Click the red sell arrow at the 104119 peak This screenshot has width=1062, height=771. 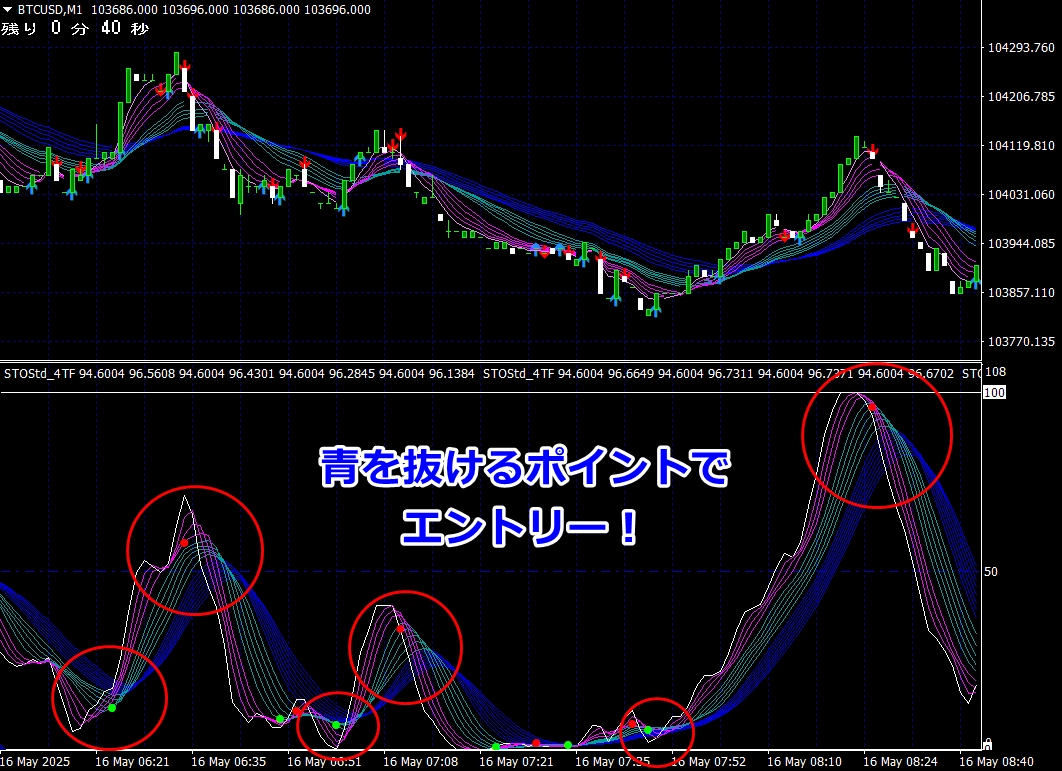873,150
